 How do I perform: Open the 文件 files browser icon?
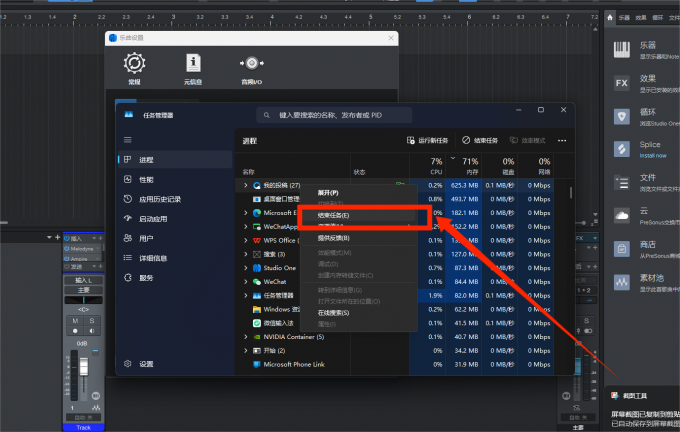tap(621, 183)
